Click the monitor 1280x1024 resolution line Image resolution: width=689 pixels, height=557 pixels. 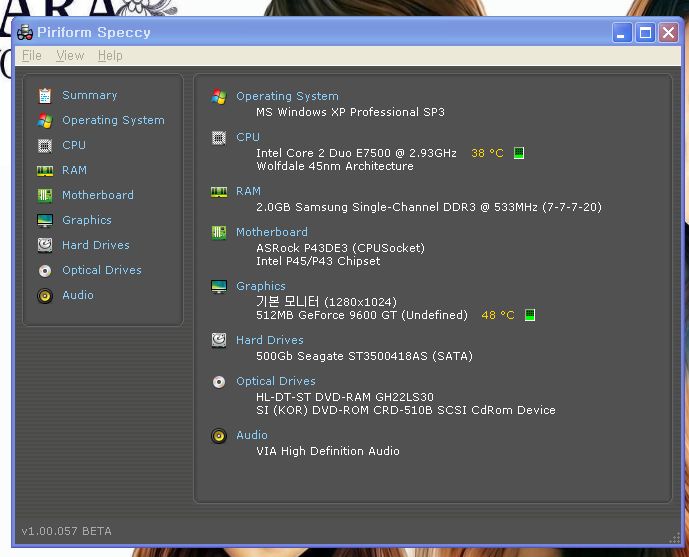click(326, 301)
